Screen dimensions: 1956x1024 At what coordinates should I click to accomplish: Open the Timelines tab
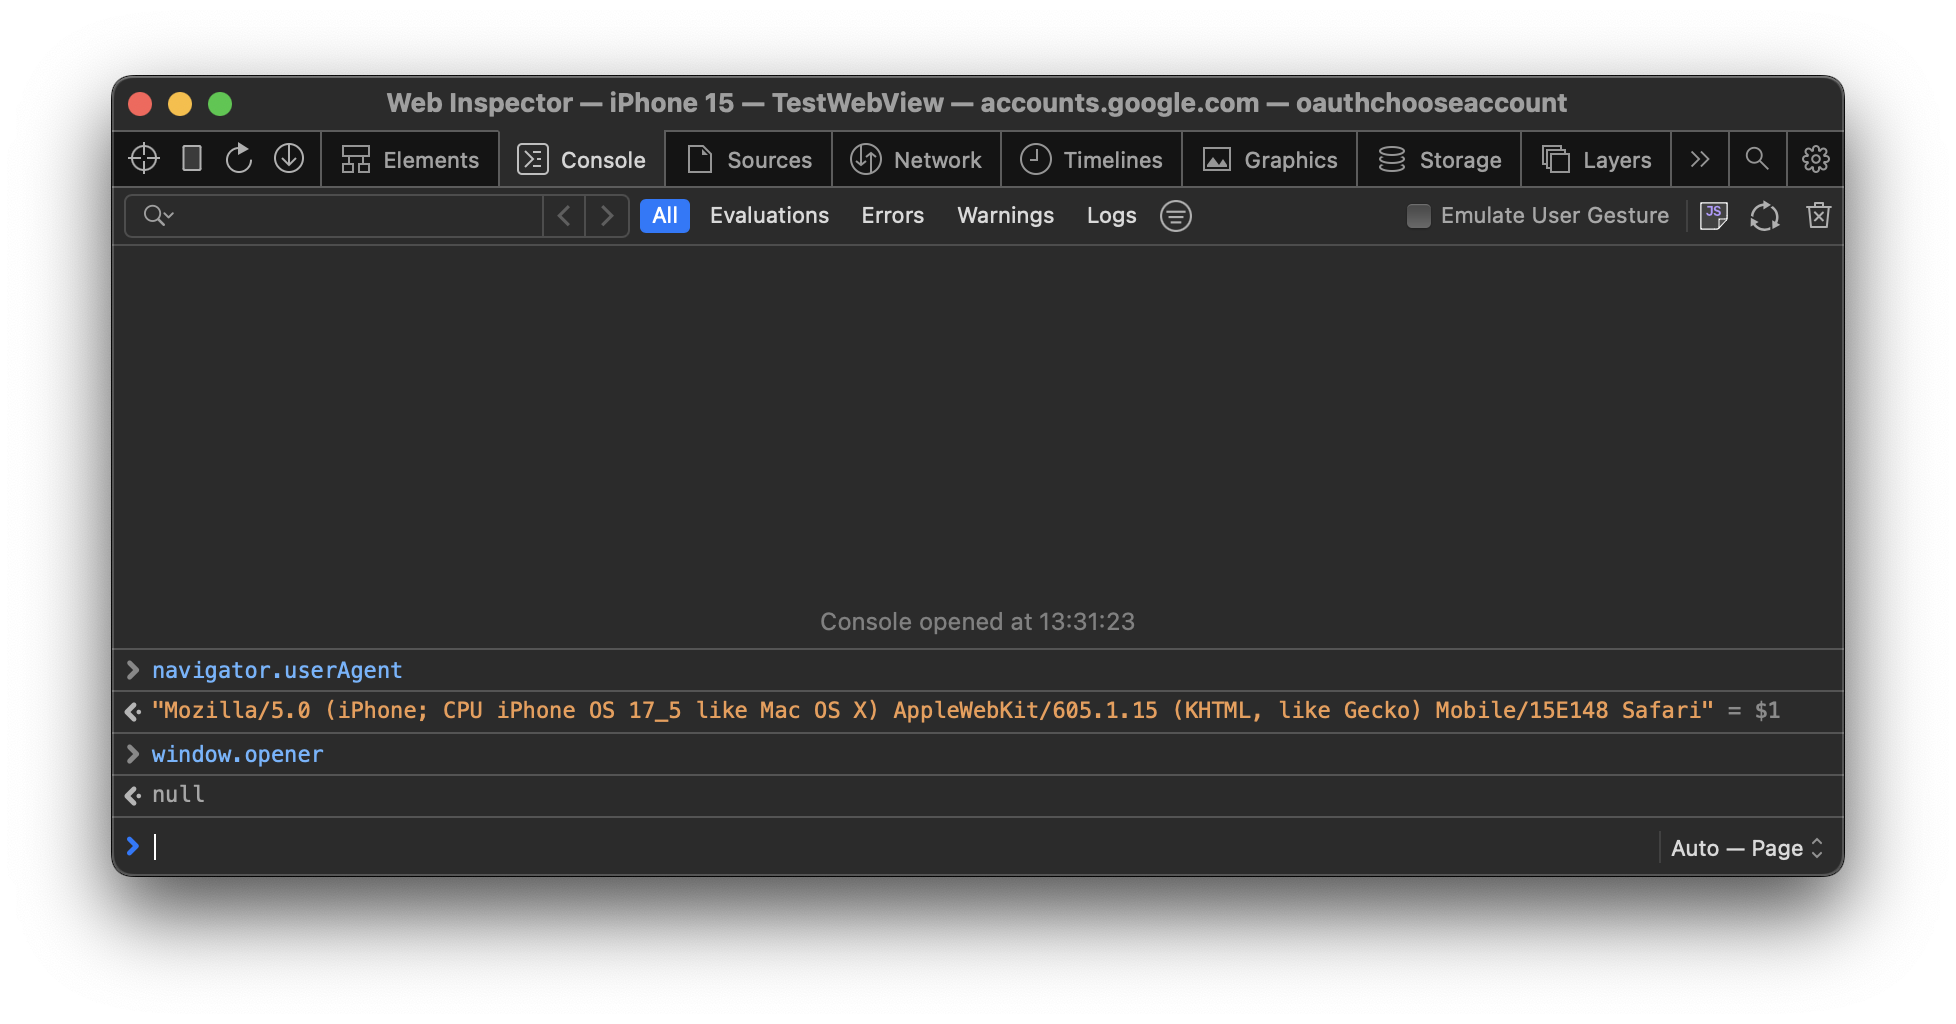point(1091,159)
